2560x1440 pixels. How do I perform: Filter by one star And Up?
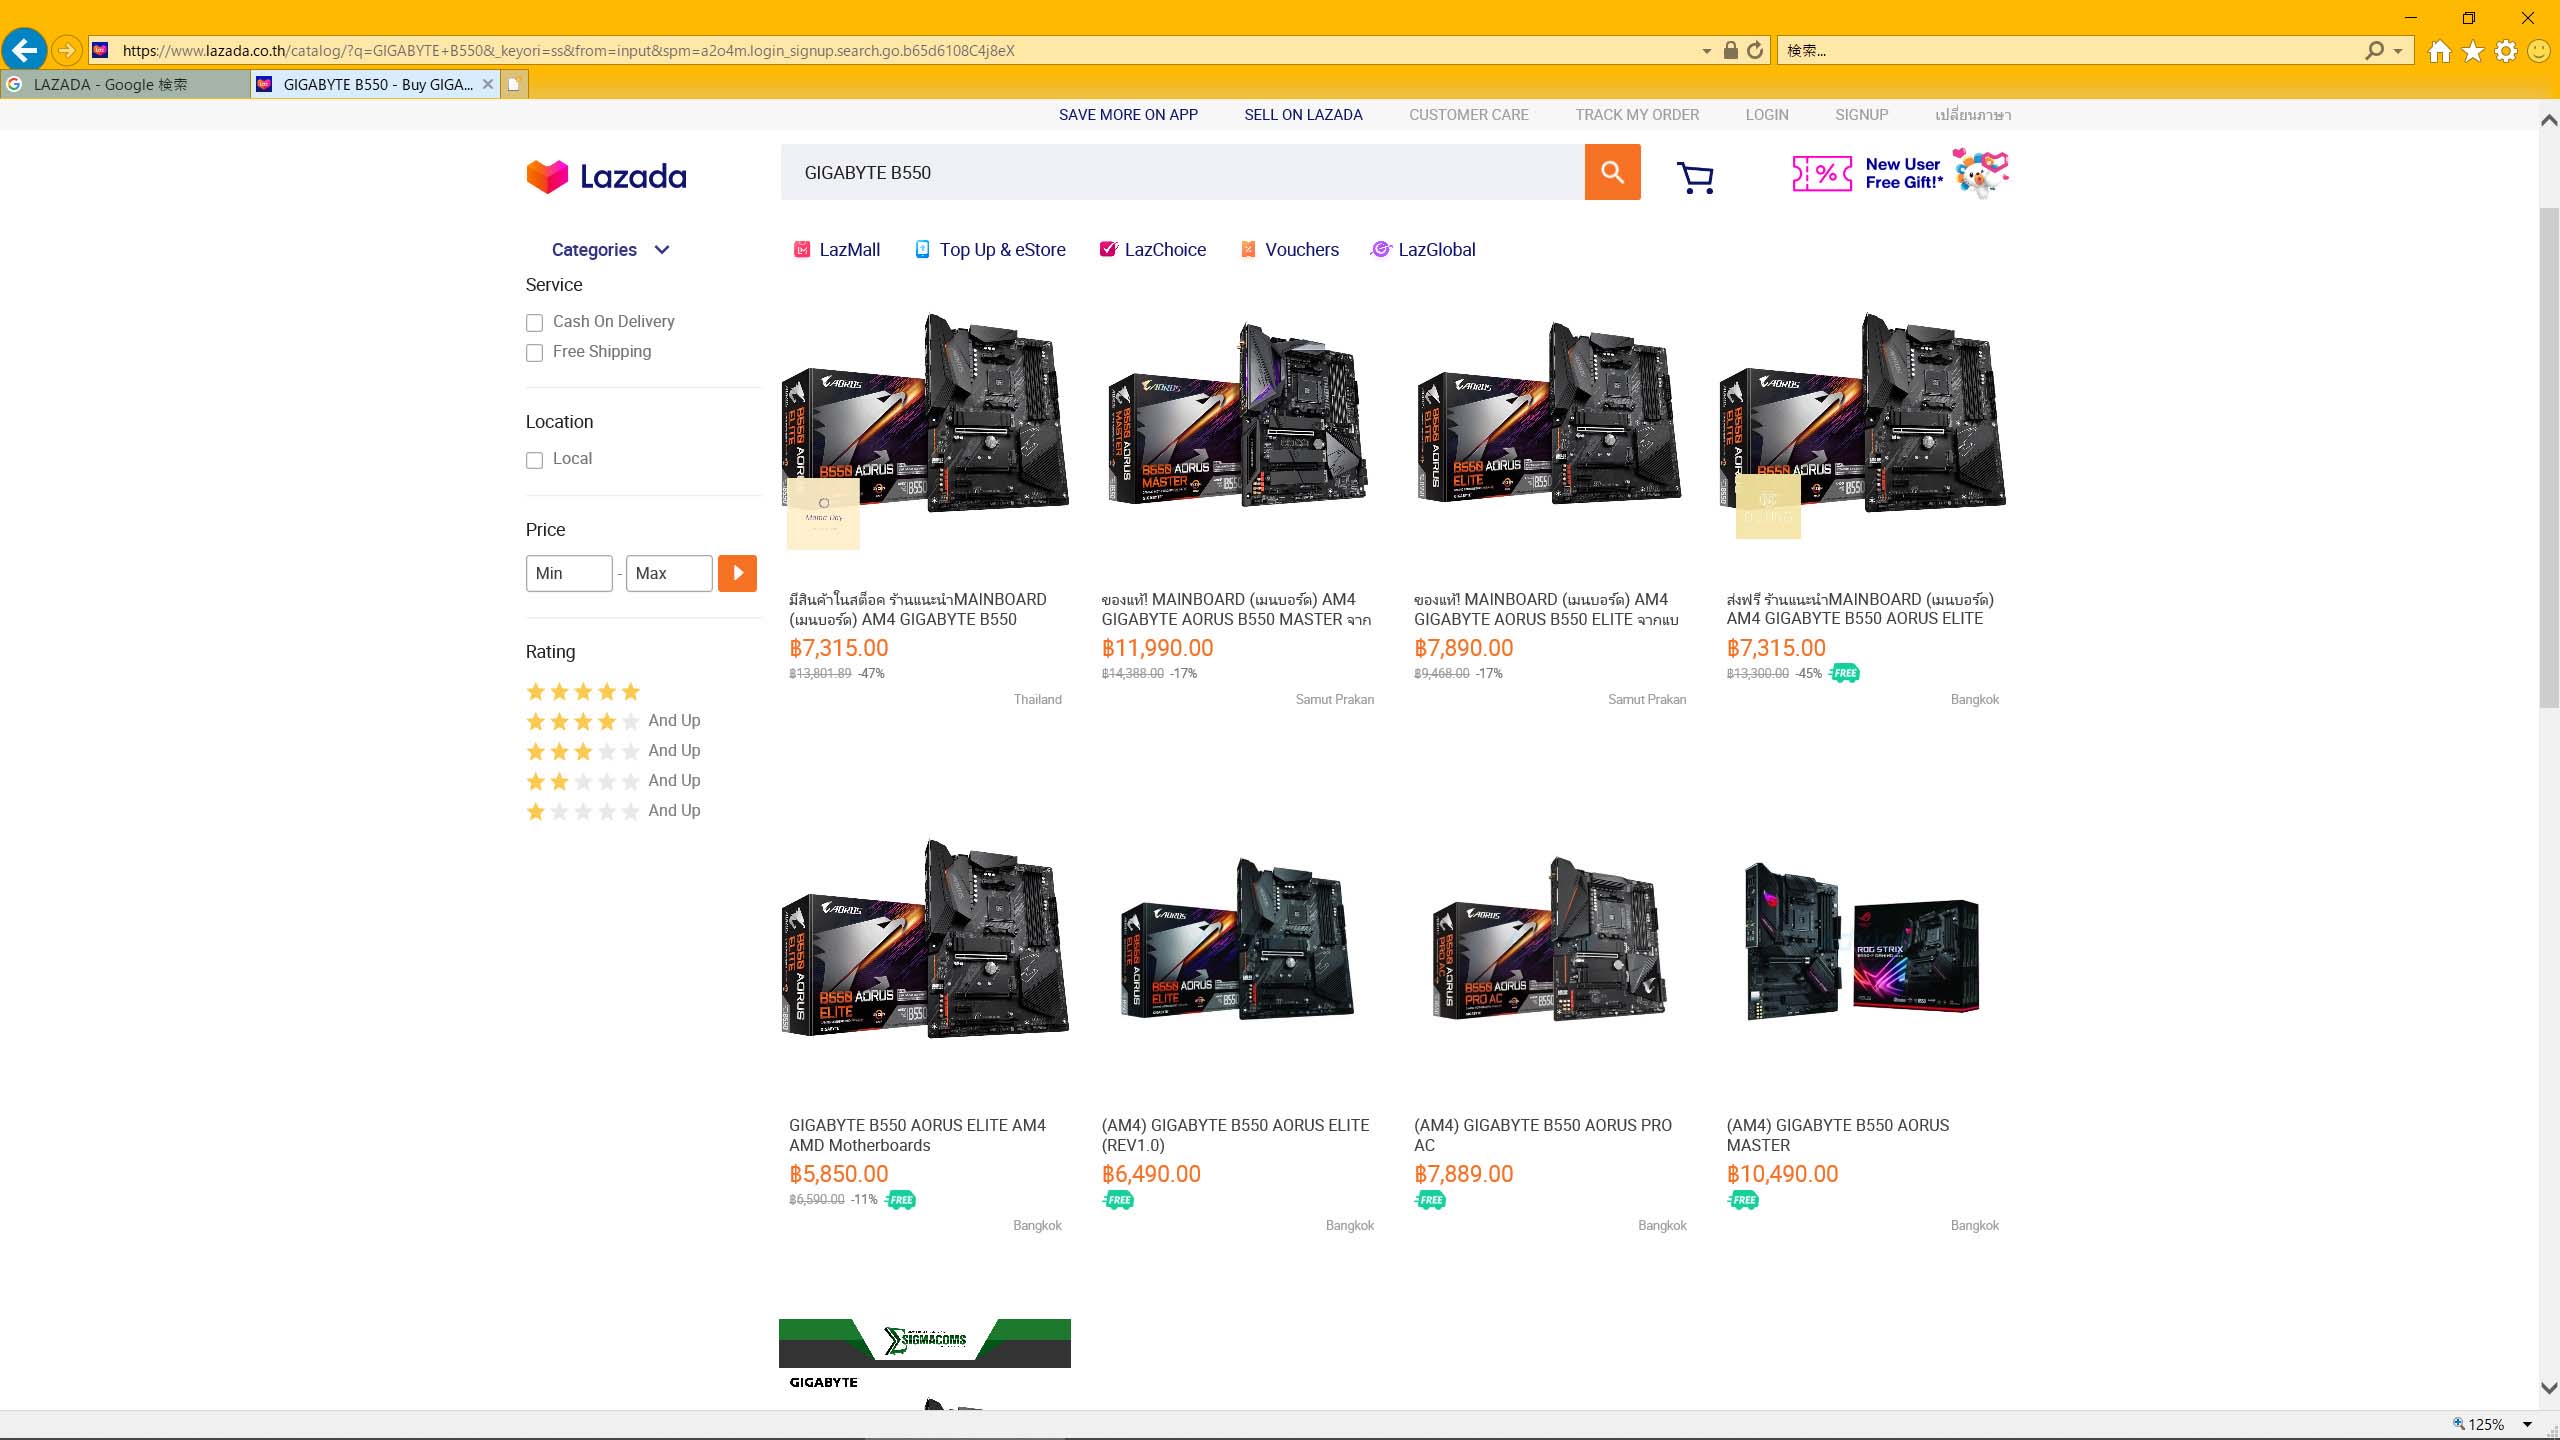click(x=613, y=811)
